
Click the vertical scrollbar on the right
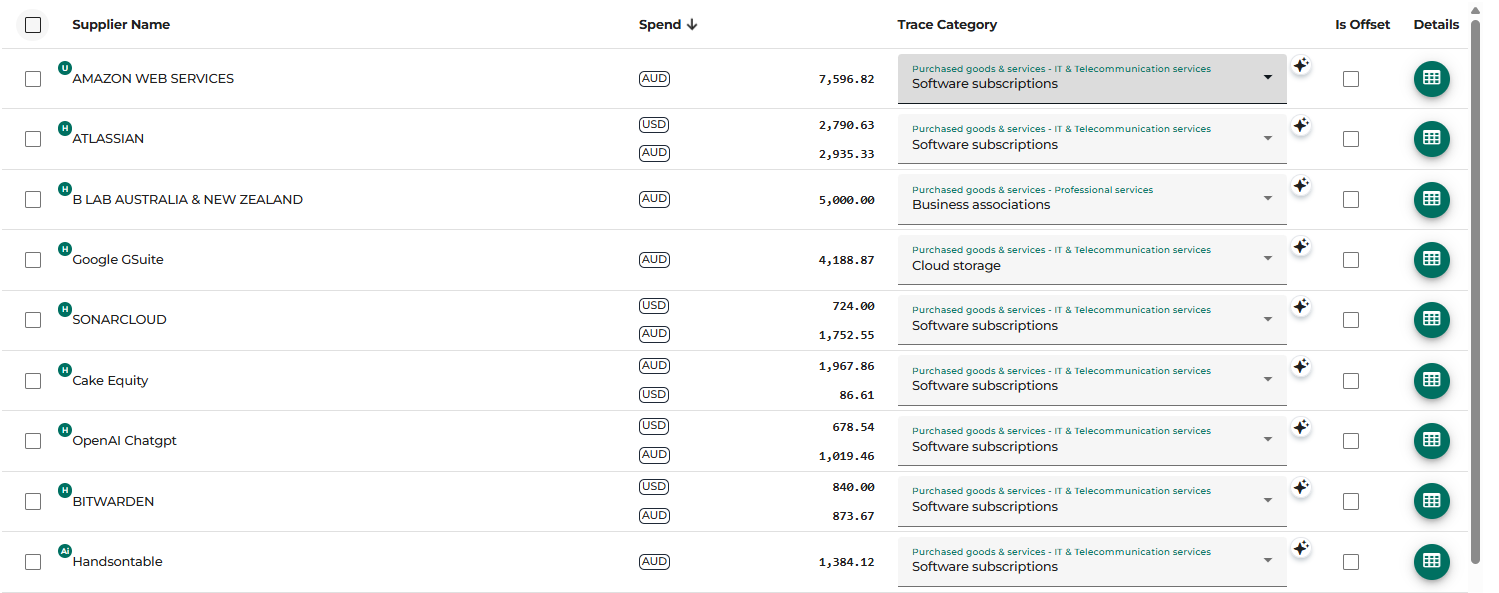point(1475,290)
